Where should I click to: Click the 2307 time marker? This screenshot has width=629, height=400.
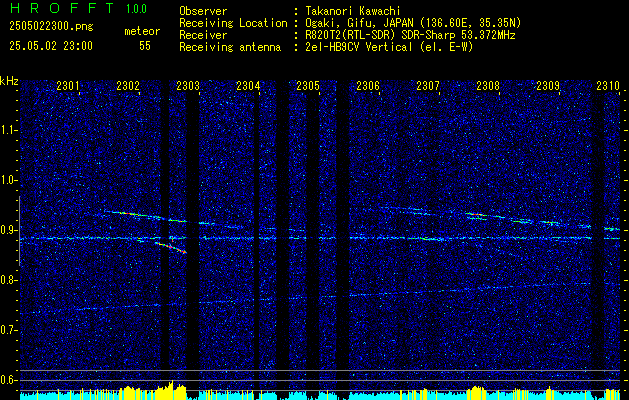[428, 85]
